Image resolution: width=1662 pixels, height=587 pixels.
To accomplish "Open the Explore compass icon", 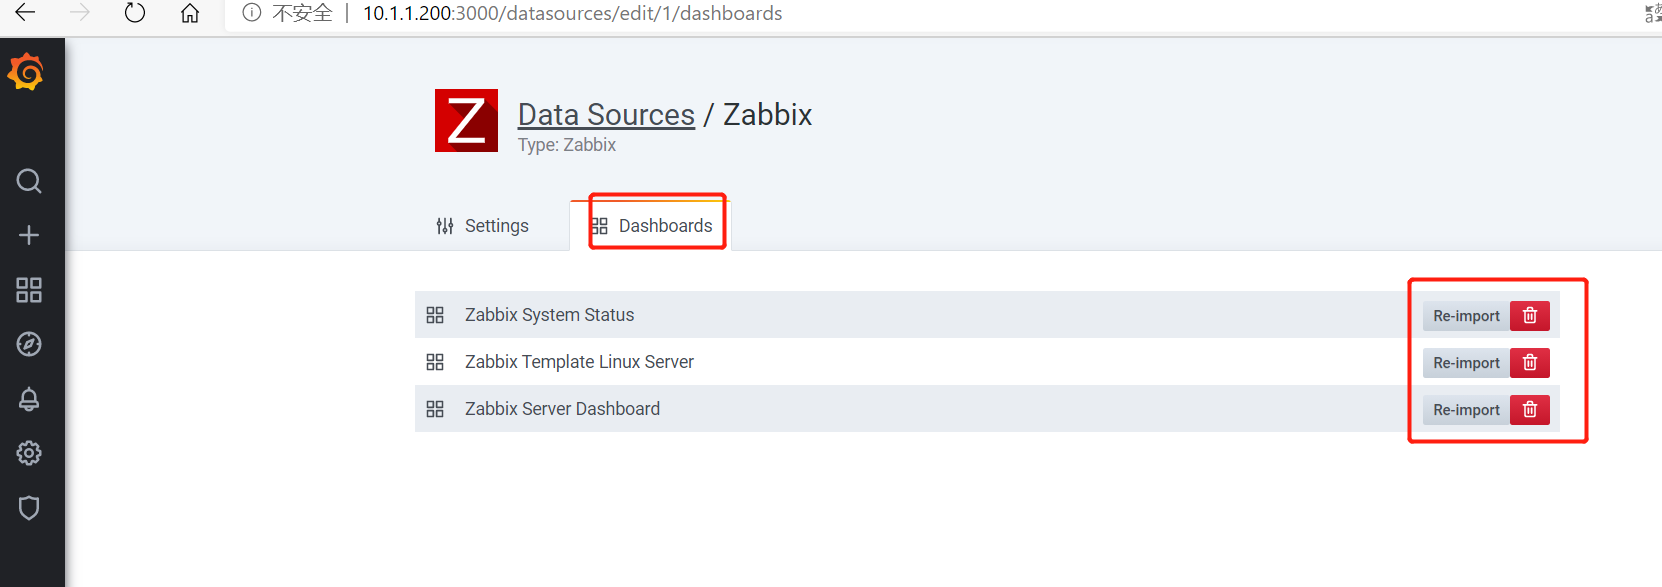I will pyautogui.click(x=29, y=344).
